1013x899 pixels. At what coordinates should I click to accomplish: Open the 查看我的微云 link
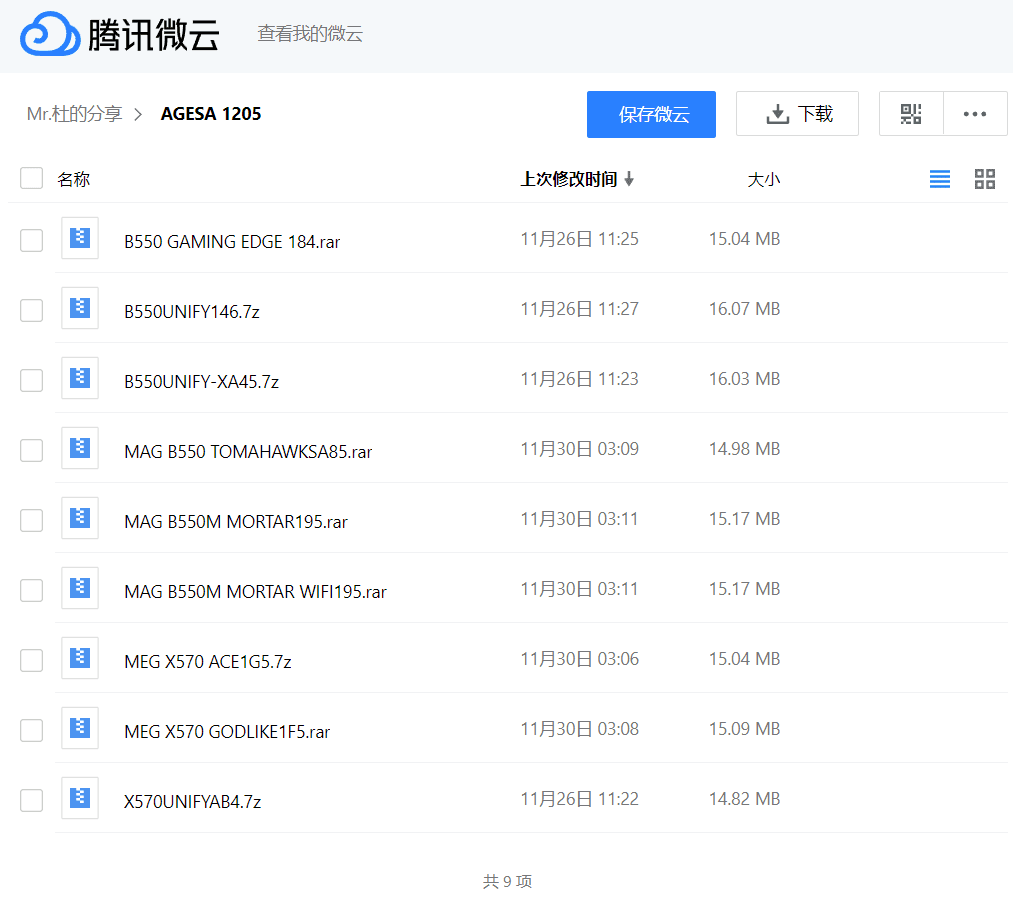(x=310, y=34)
